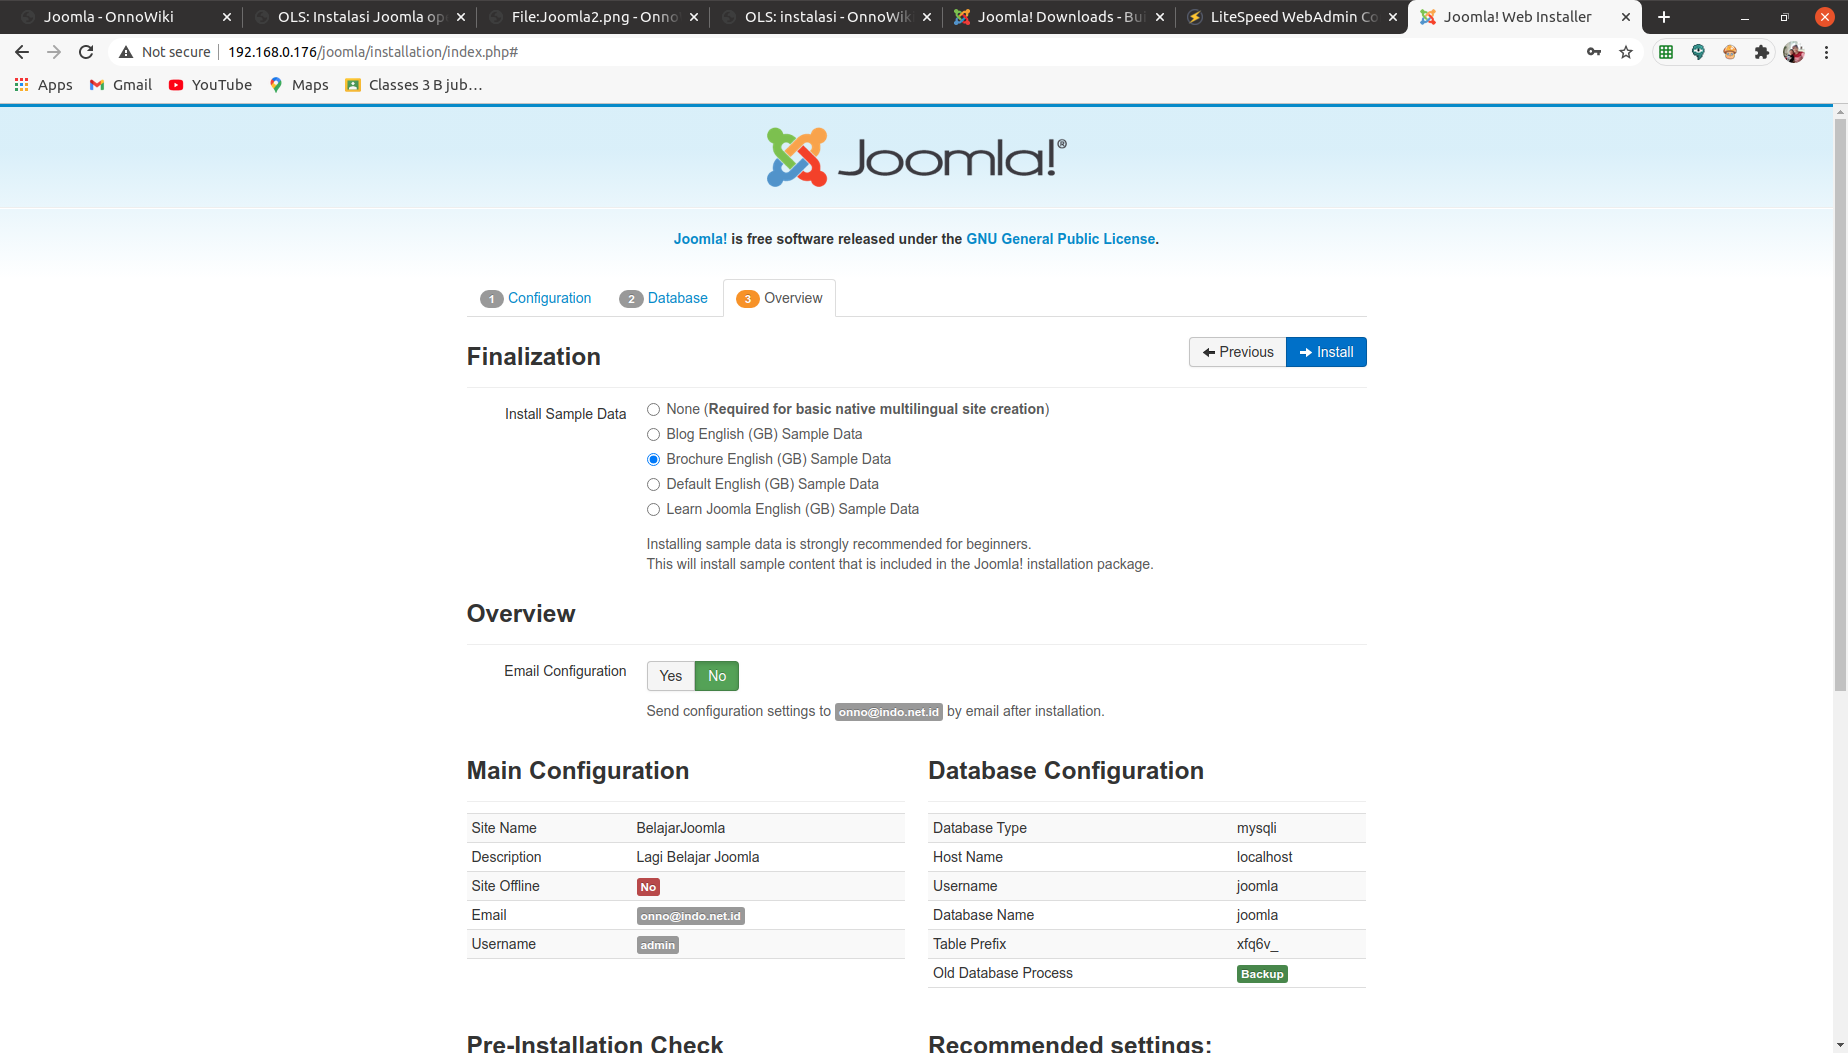This screenshot has height=1053, width=1848.
Task: Open the Chrome three-dot menu
Action: [x=1826, y=52]
